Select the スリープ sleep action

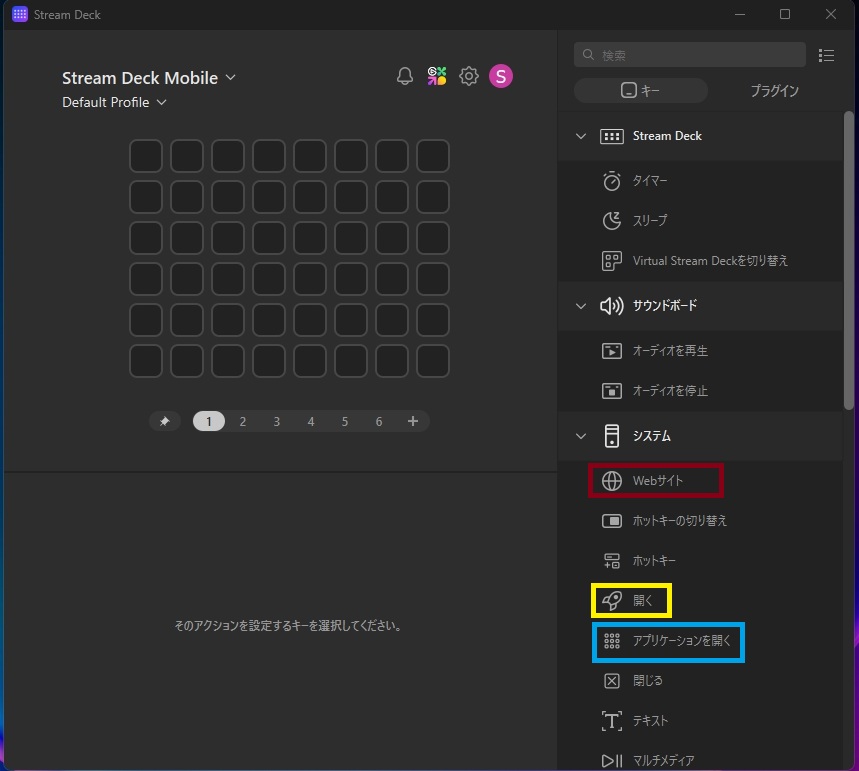point(649,220)
